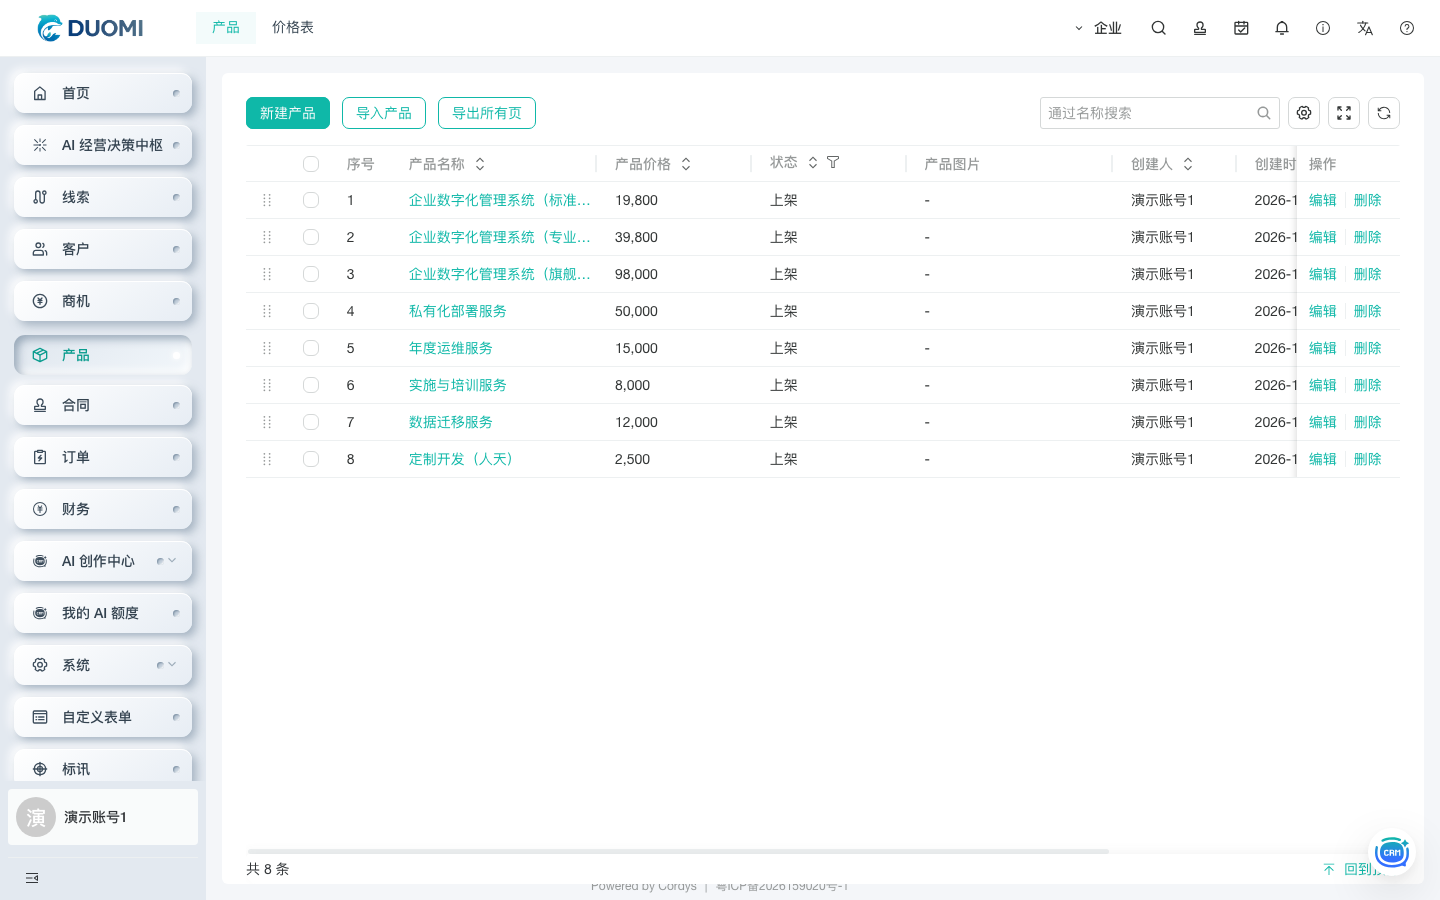
Task: Open product link 私有化部署服务
Action: pos(458,311)
